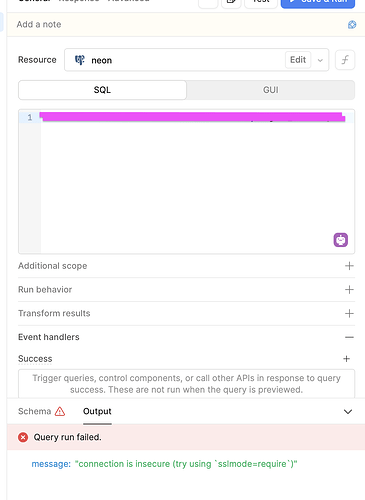Expand the Additional scope section
Screen dimensions: 365x500
[349, 266]
